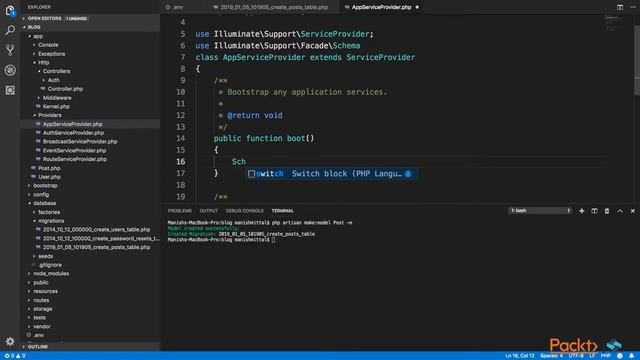The width and height of the screenshot is (640, 360).
Task: Change end of line via LF
Action: coord(592,356)
